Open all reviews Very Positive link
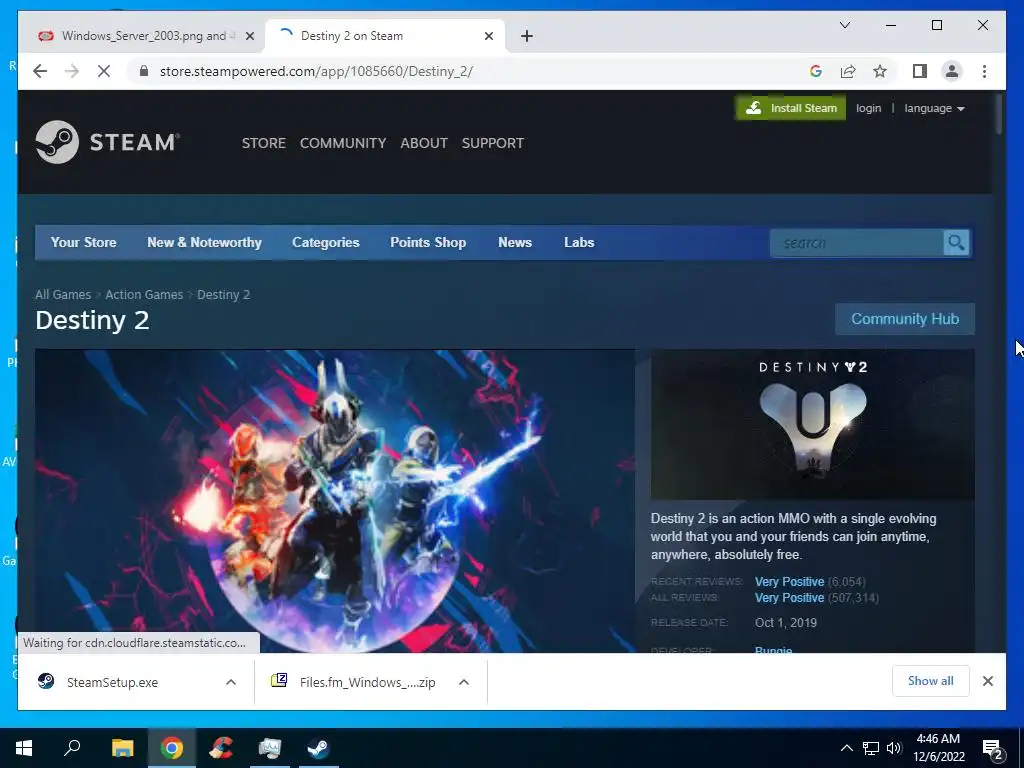The width and height of the screenshot is (1024, 768). [x=790, y=598]
